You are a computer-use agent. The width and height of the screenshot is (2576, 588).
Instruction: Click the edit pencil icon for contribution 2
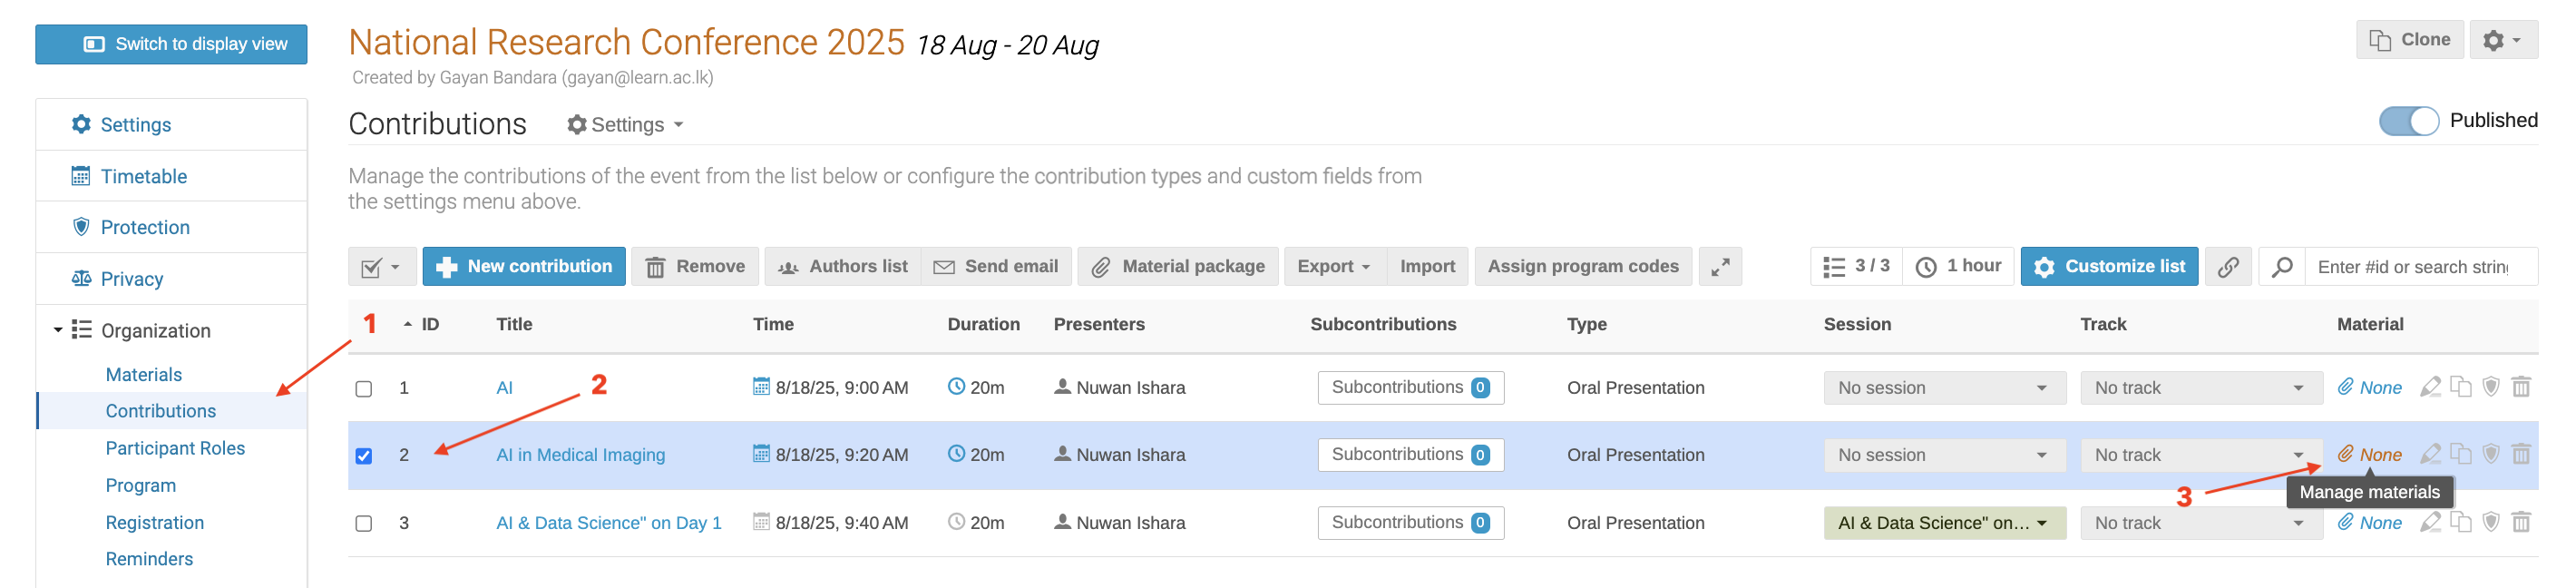2430,455
